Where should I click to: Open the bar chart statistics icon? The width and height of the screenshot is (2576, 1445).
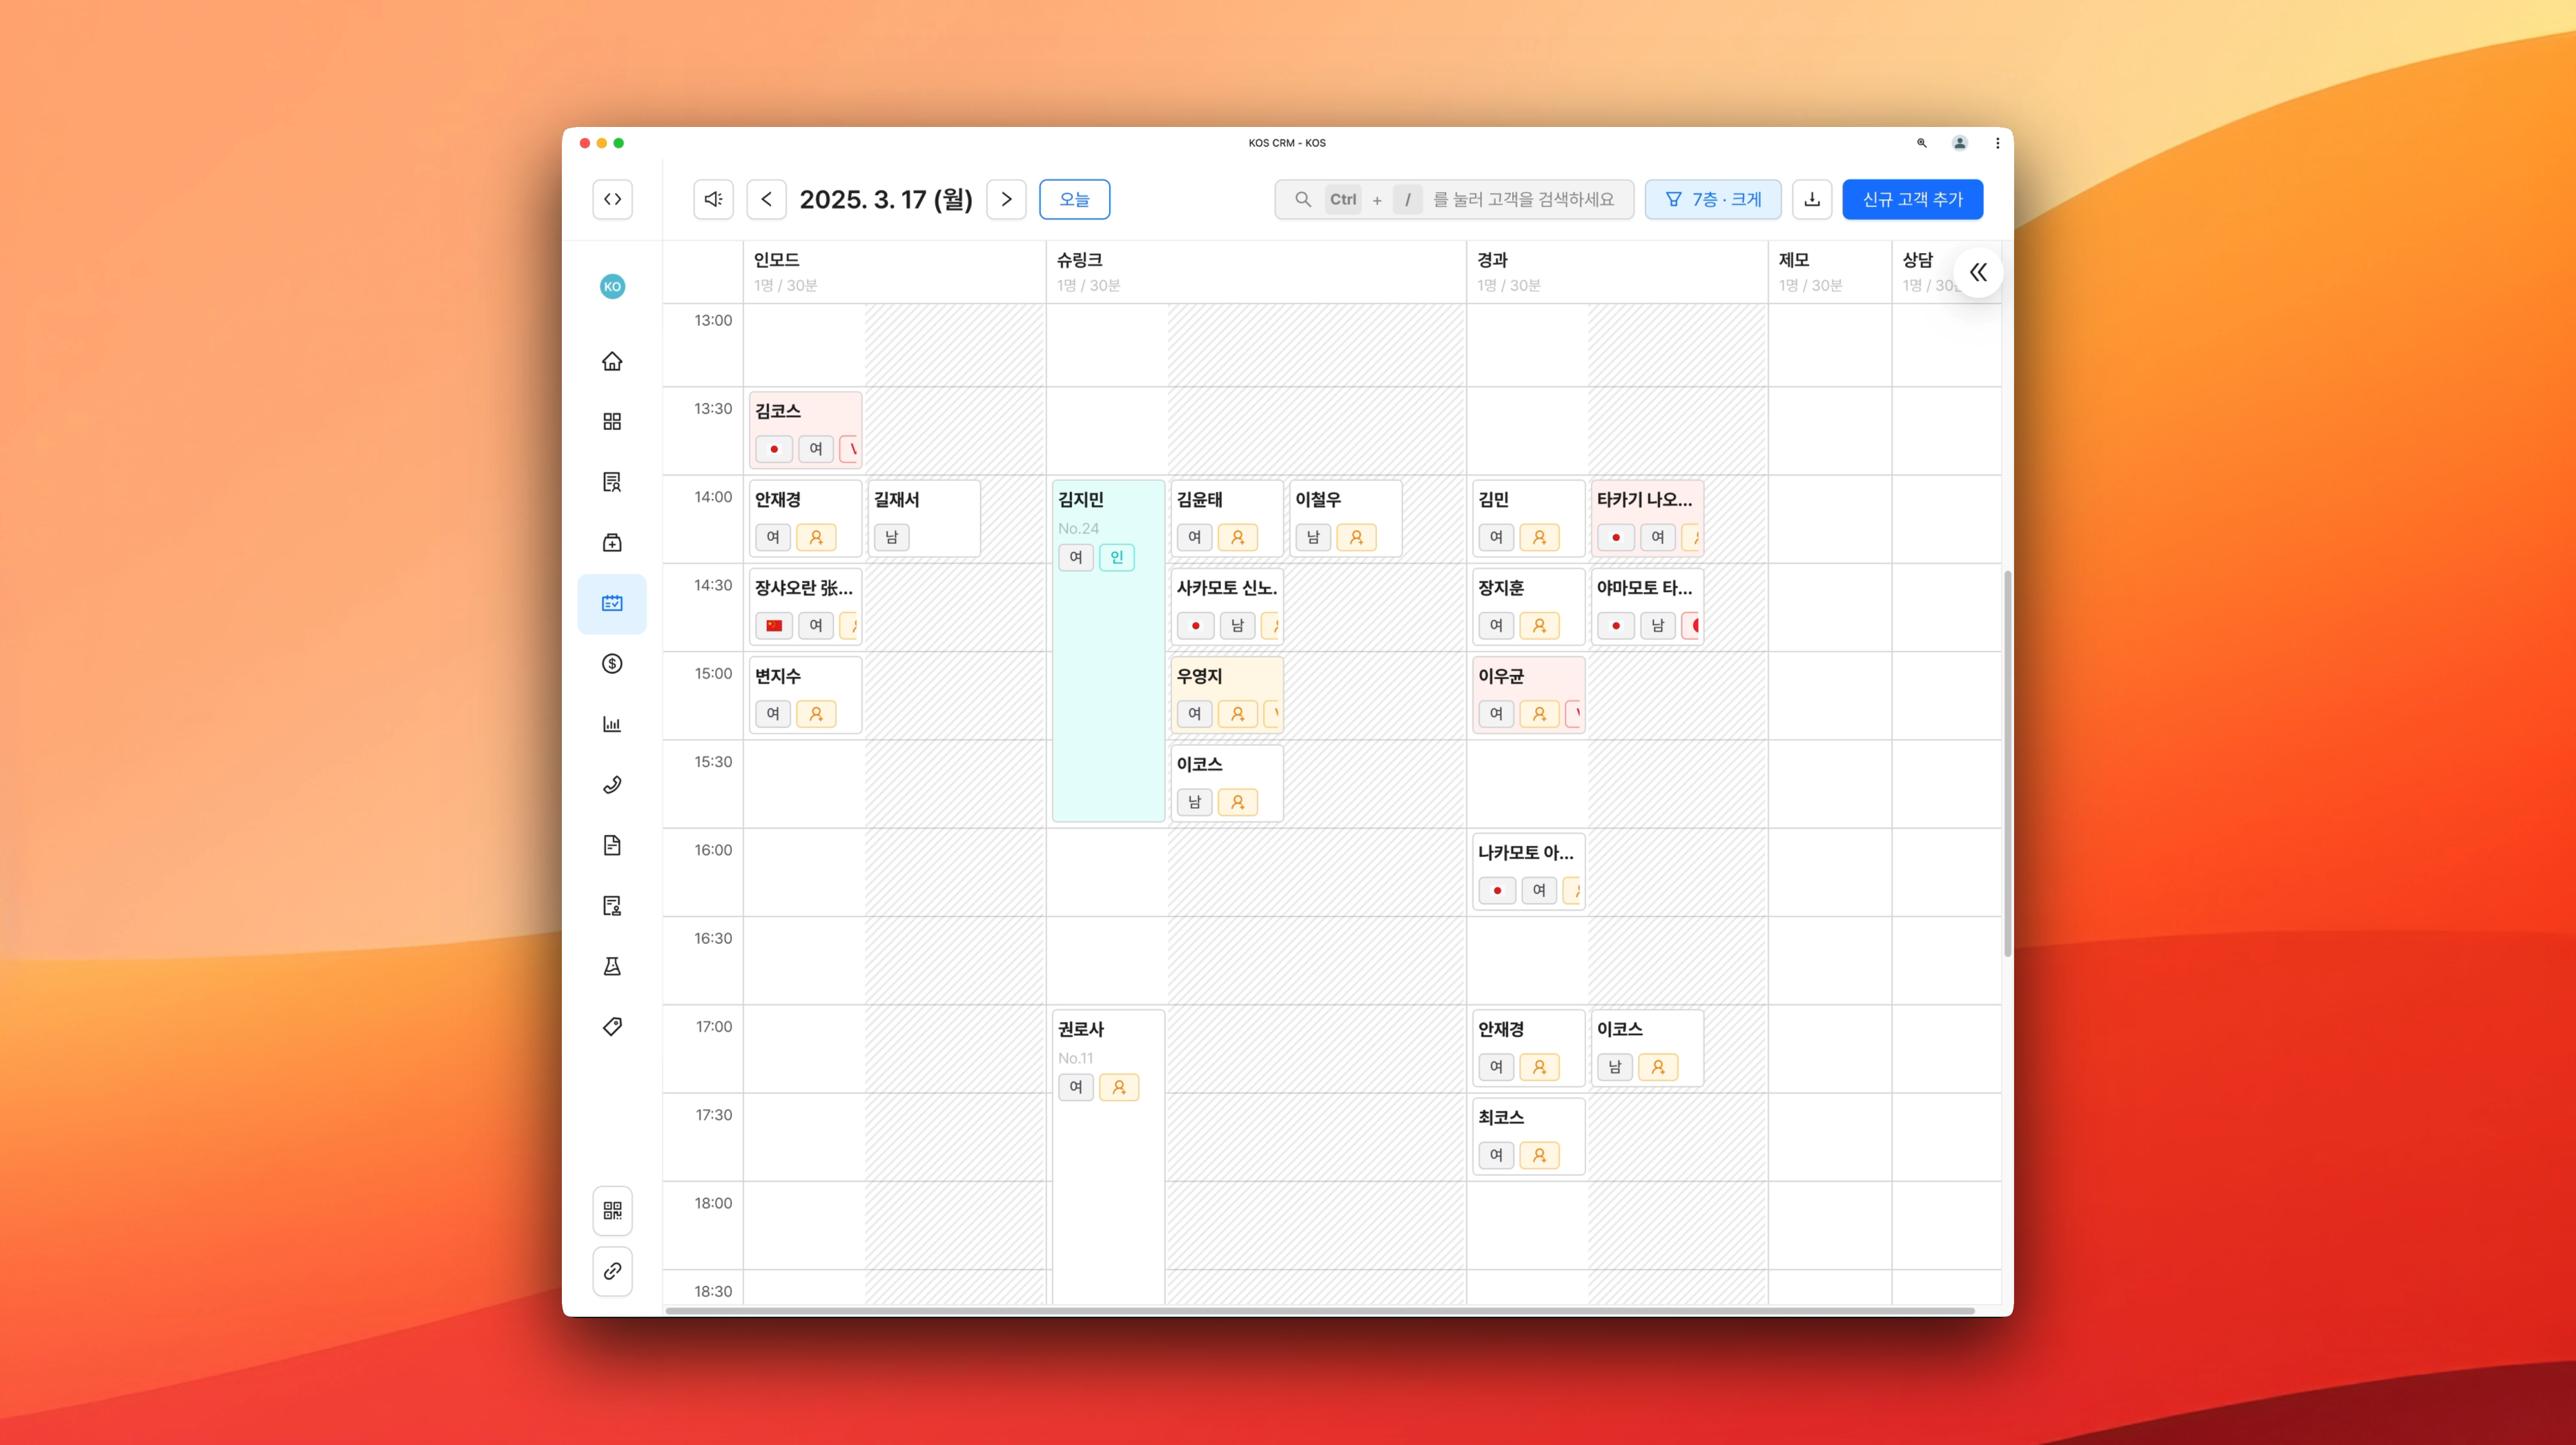pos(612,724)
